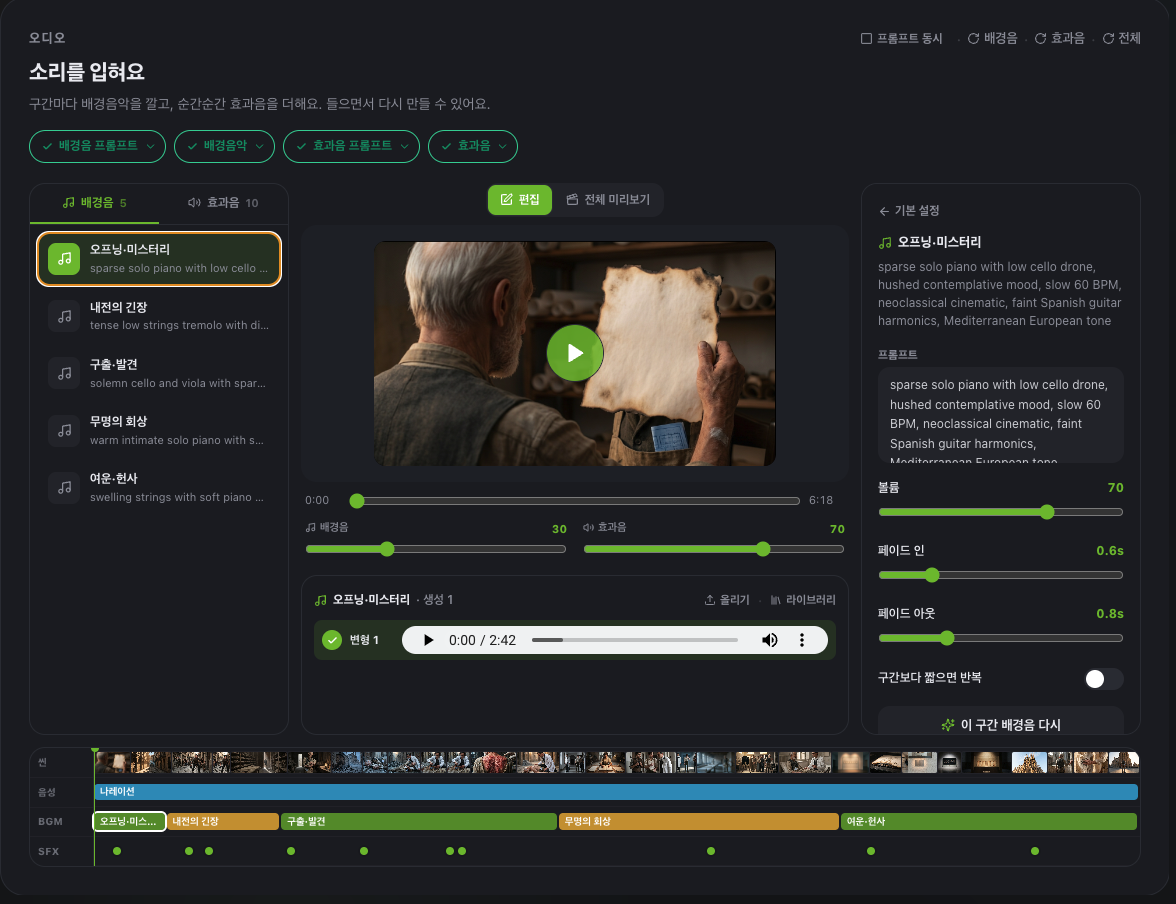Switch to the 배경음 5 tab
The width and height of the screenshot is (1176, 904).
pos(94,203)
